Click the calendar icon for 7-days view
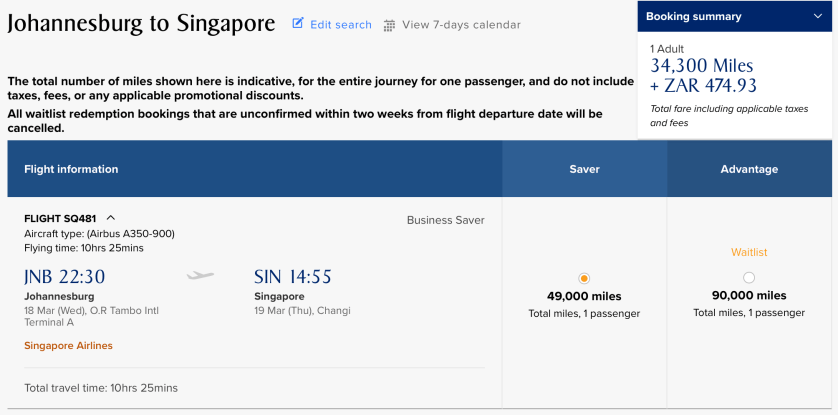Image resolution: width=838 pixels, height=415 pixels. tap(389, 25)
